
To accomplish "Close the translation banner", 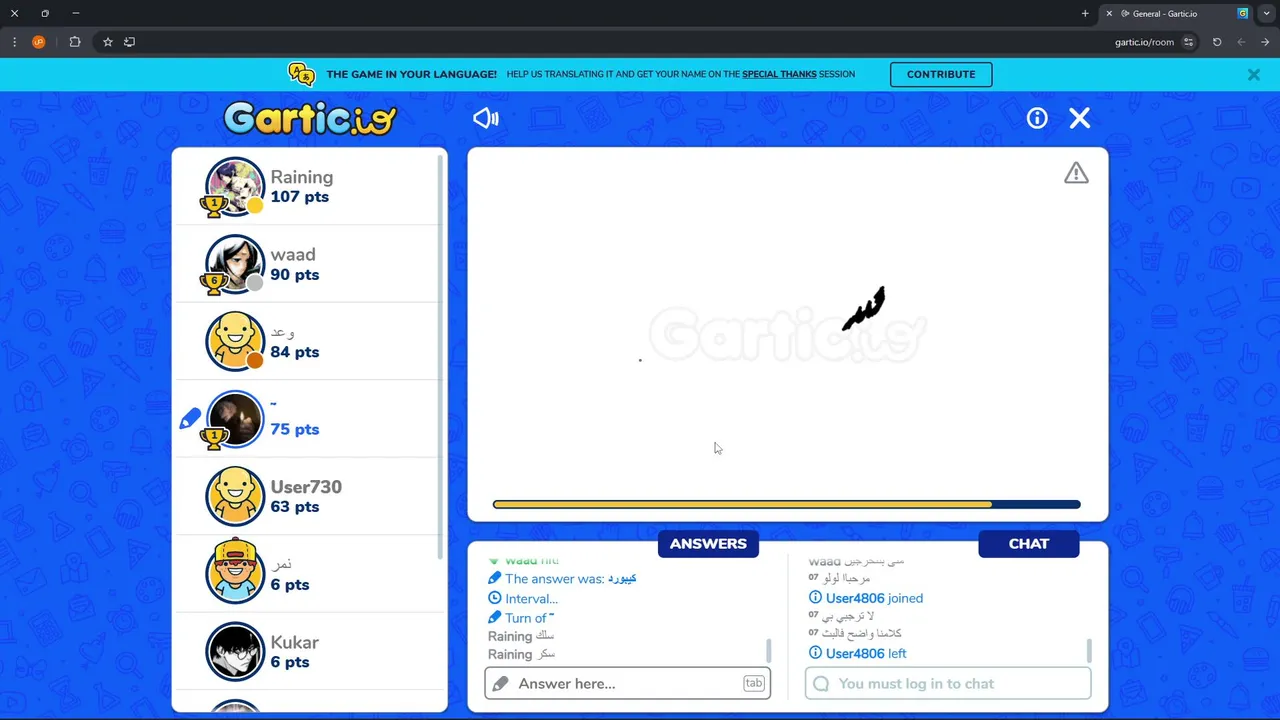I will tap(1254, 75).
